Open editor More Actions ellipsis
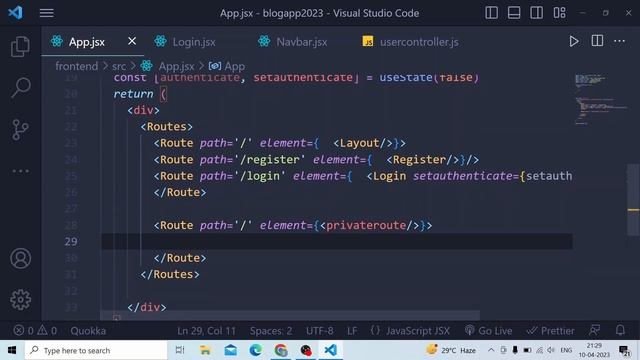640x360 pixels. (x=619, y=41)
